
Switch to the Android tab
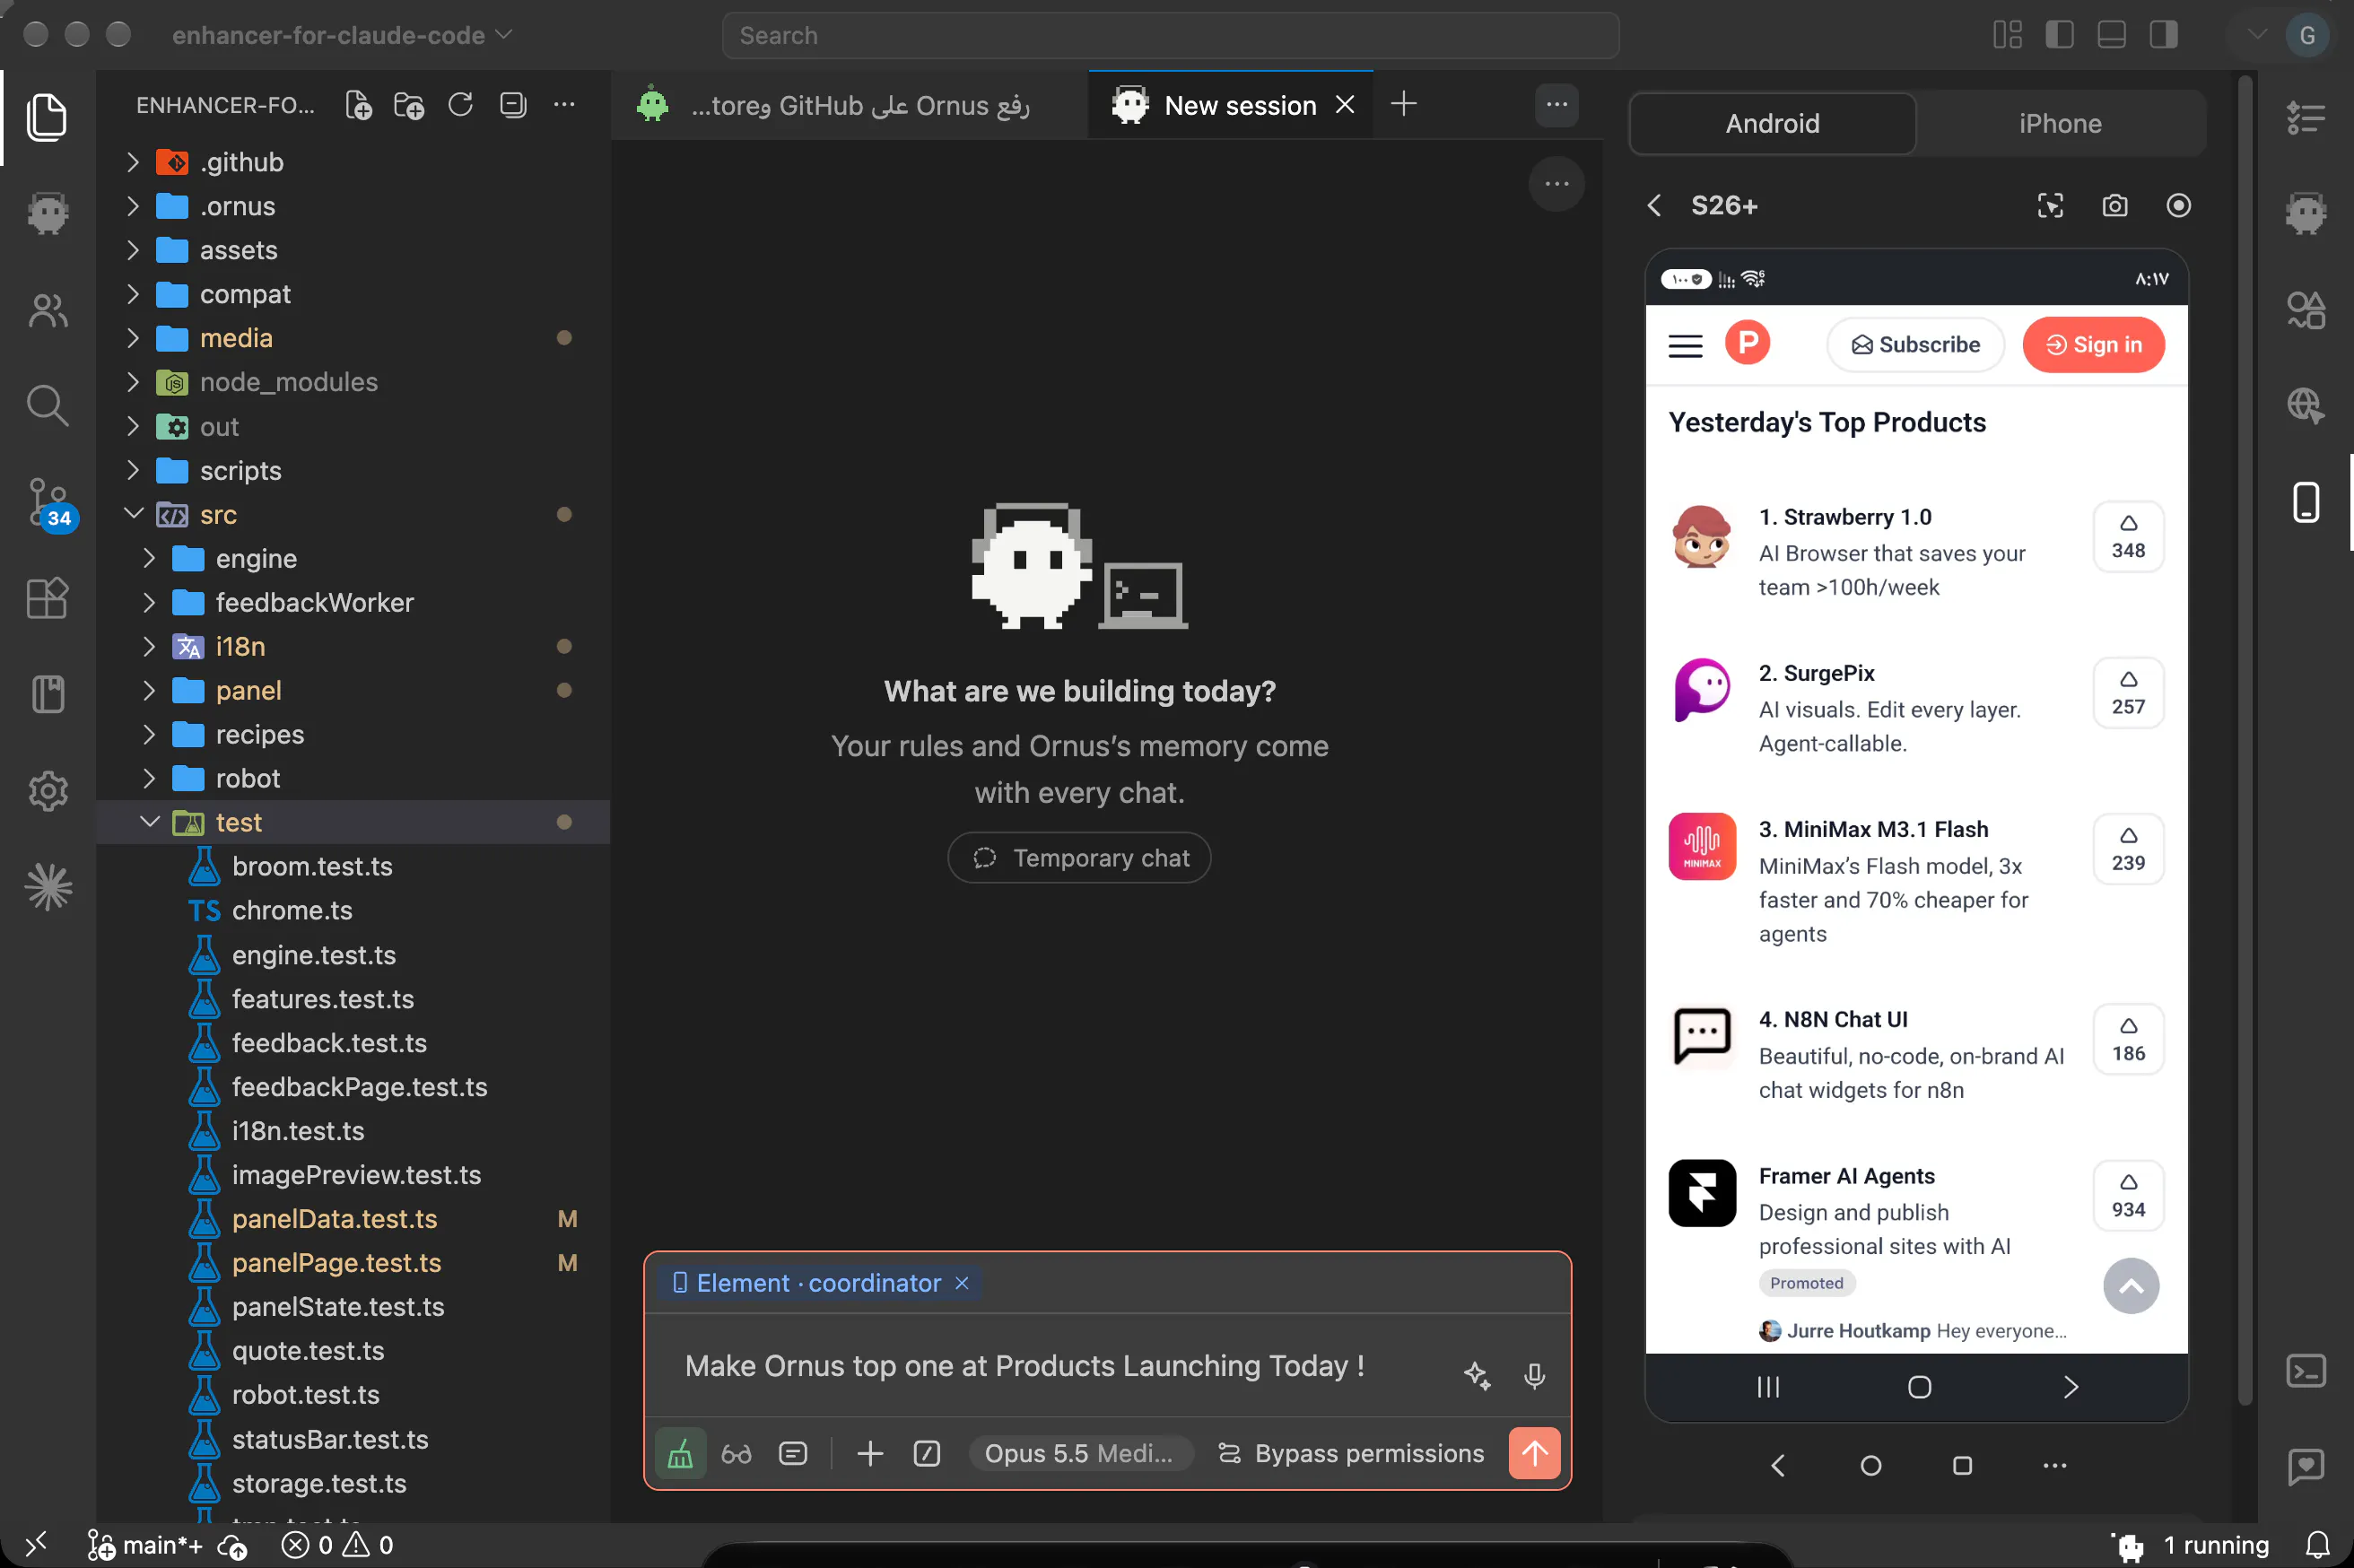1772,124
